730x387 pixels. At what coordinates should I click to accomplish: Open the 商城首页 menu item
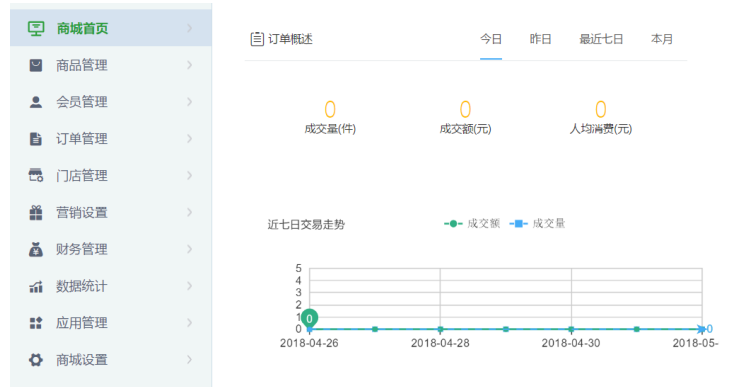pyautogui.click(x=111, y=28)
